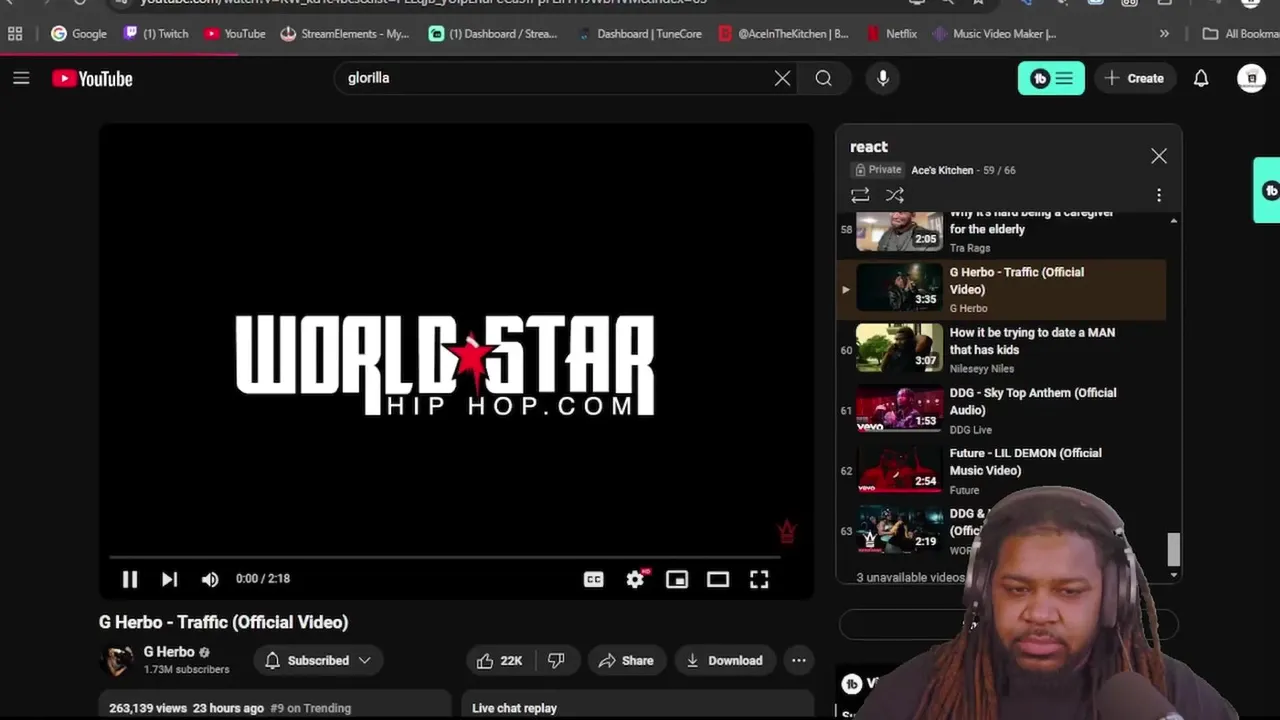1280x720 pixels.
Task: Open Dashboard | TuneCore bookmark
Action: point(640,34)
